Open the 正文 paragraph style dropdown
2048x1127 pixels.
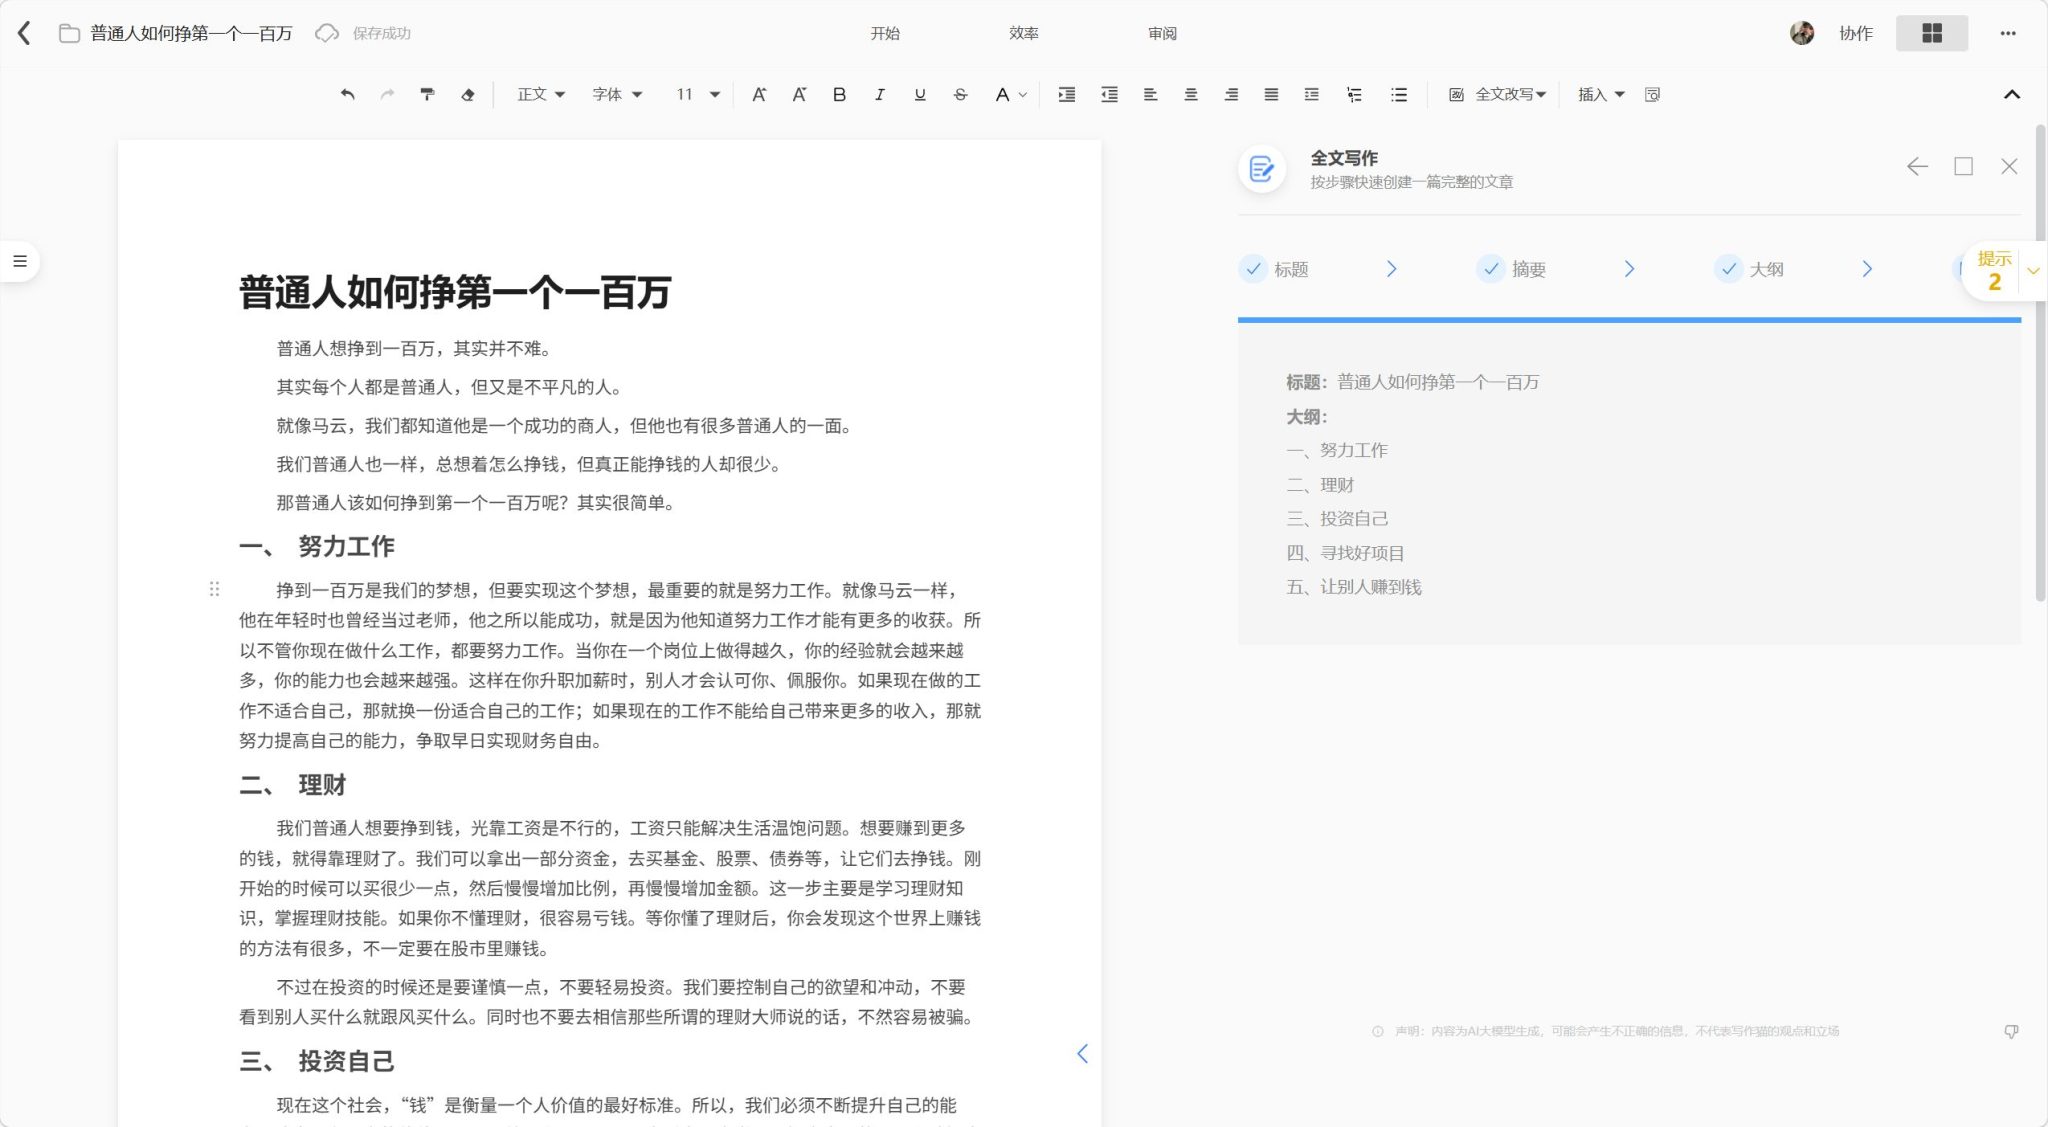point(541,94)
